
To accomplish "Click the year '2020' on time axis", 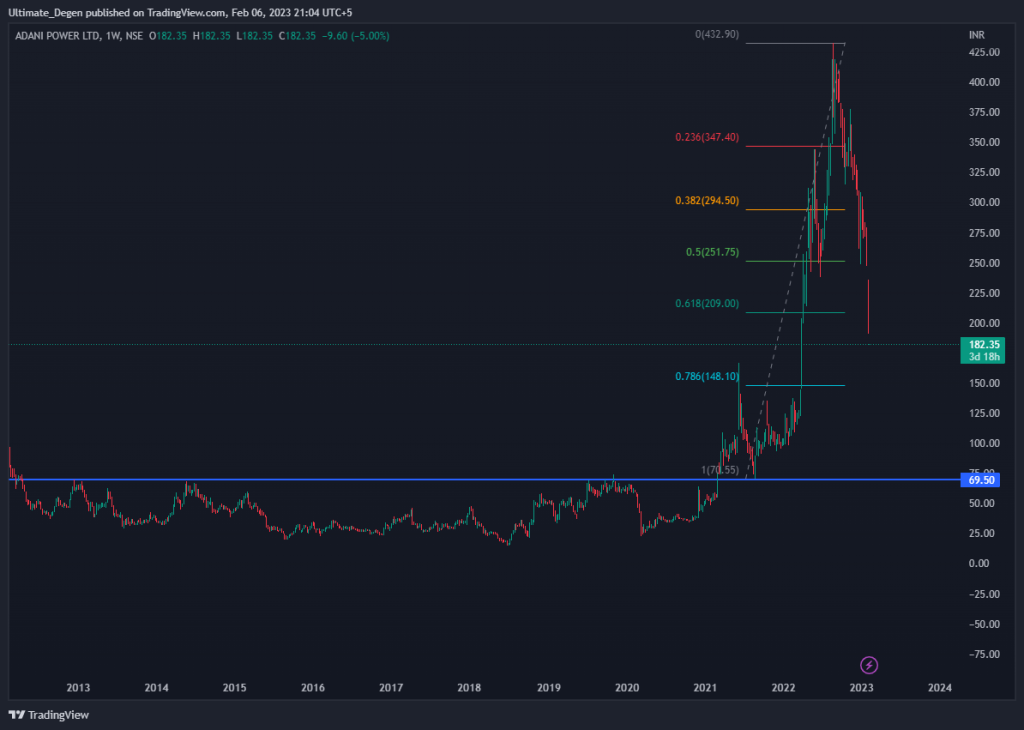I will coord(627,688).
